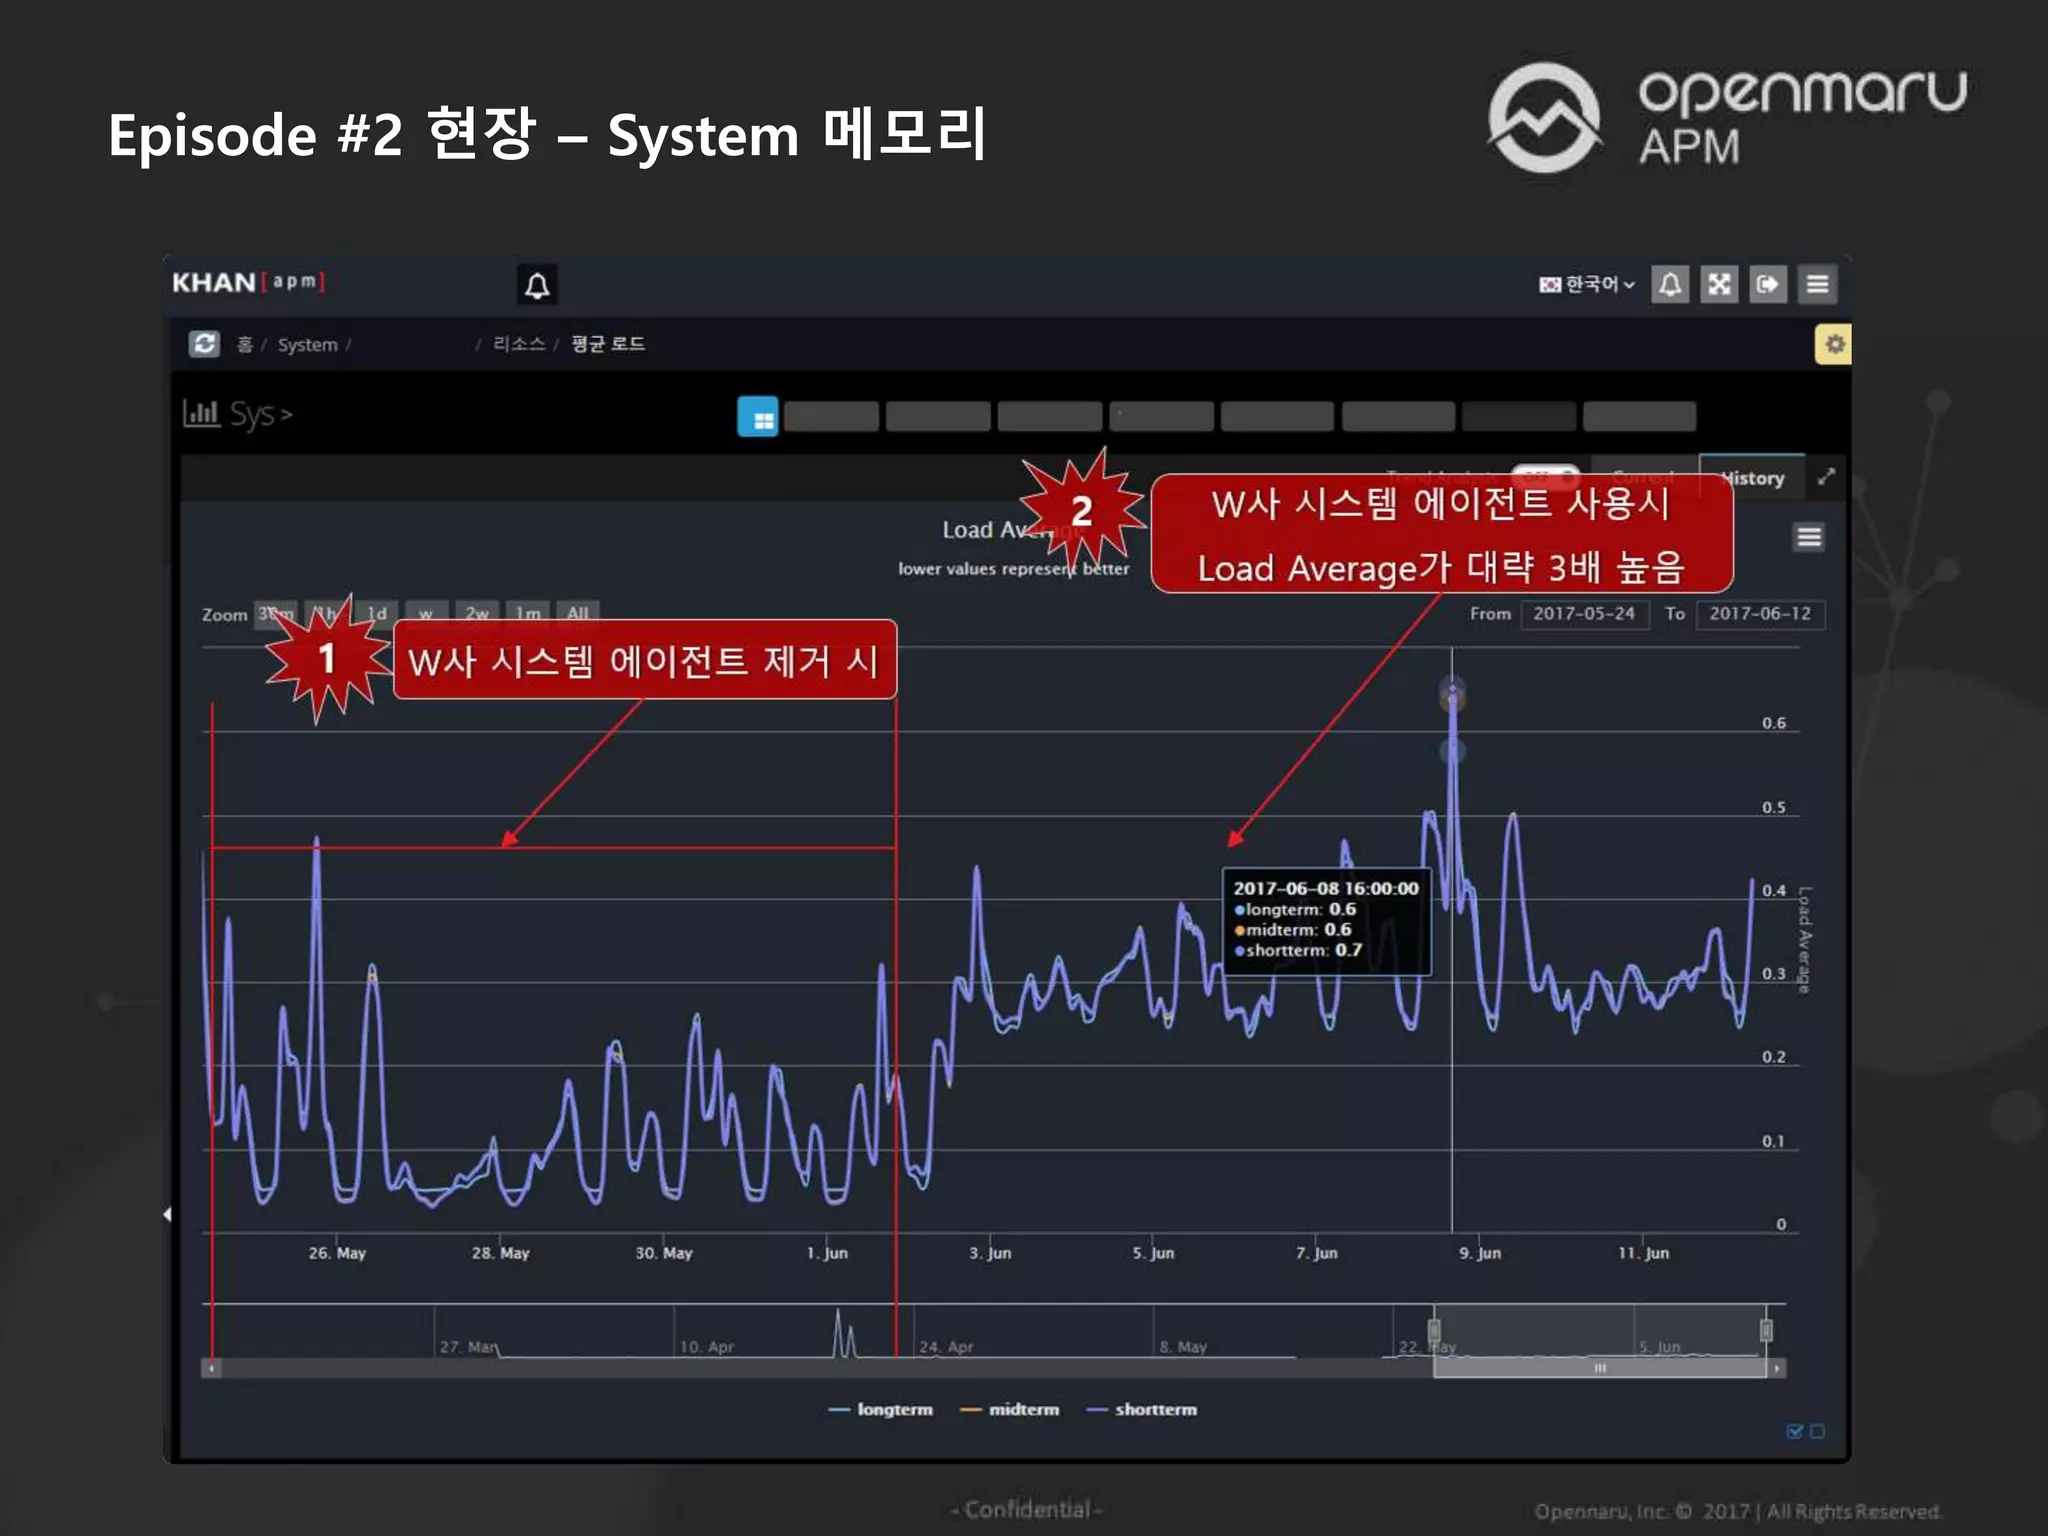This screenshot has width=2048, height=1536.
Task: Go to System in the breadcrumb
Action: 308,345
